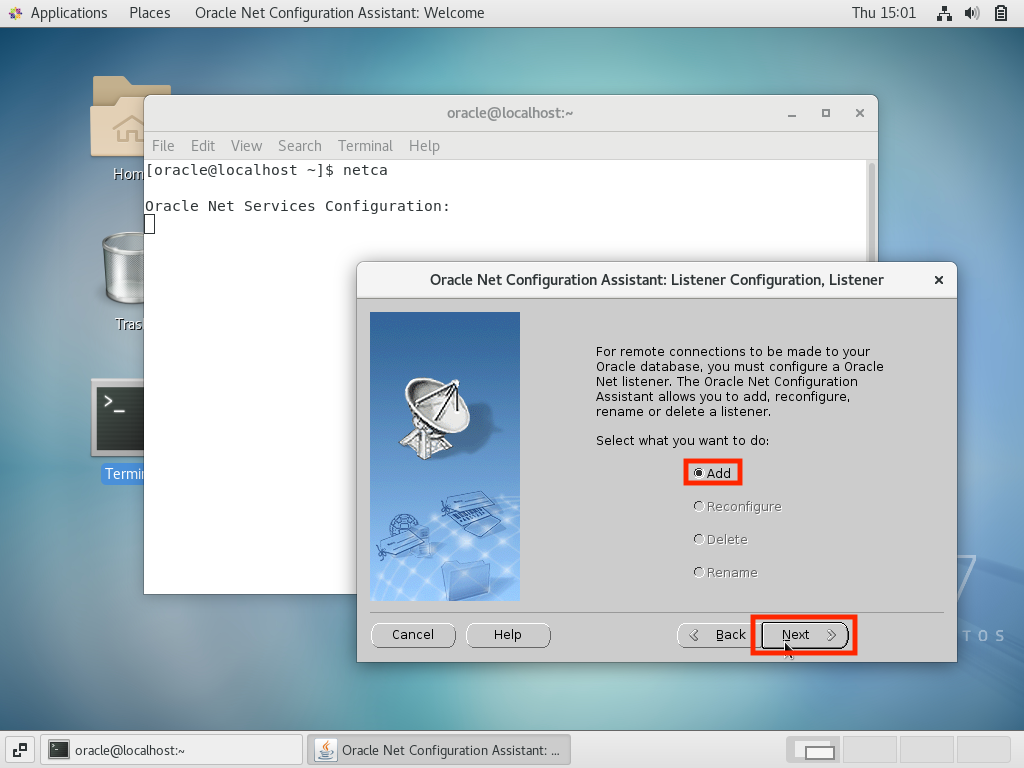Open the terminal File menu

pyautogui.click(x=163, y=146)
